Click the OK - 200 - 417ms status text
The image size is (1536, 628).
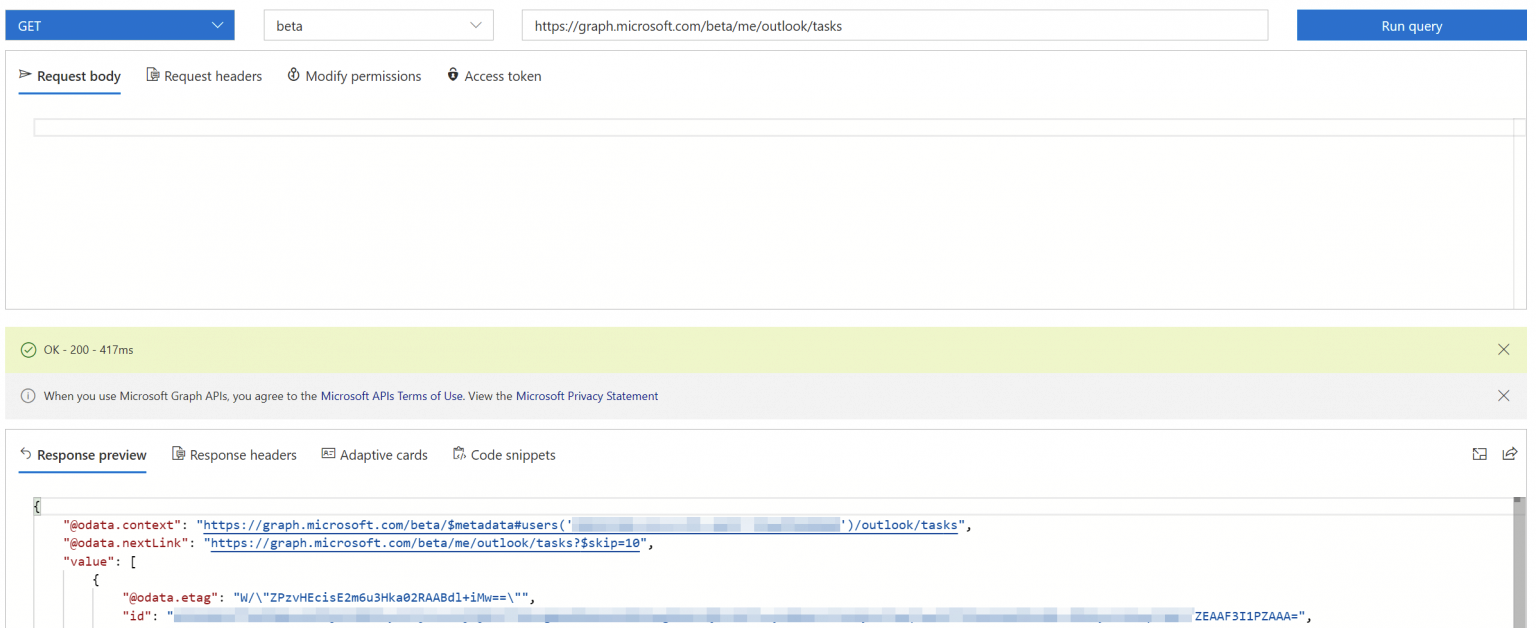89,350
